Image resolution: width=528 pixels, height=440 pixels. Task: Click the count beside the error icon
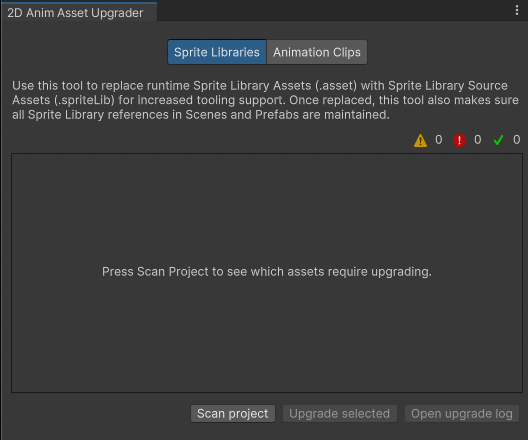coord(477,140)
